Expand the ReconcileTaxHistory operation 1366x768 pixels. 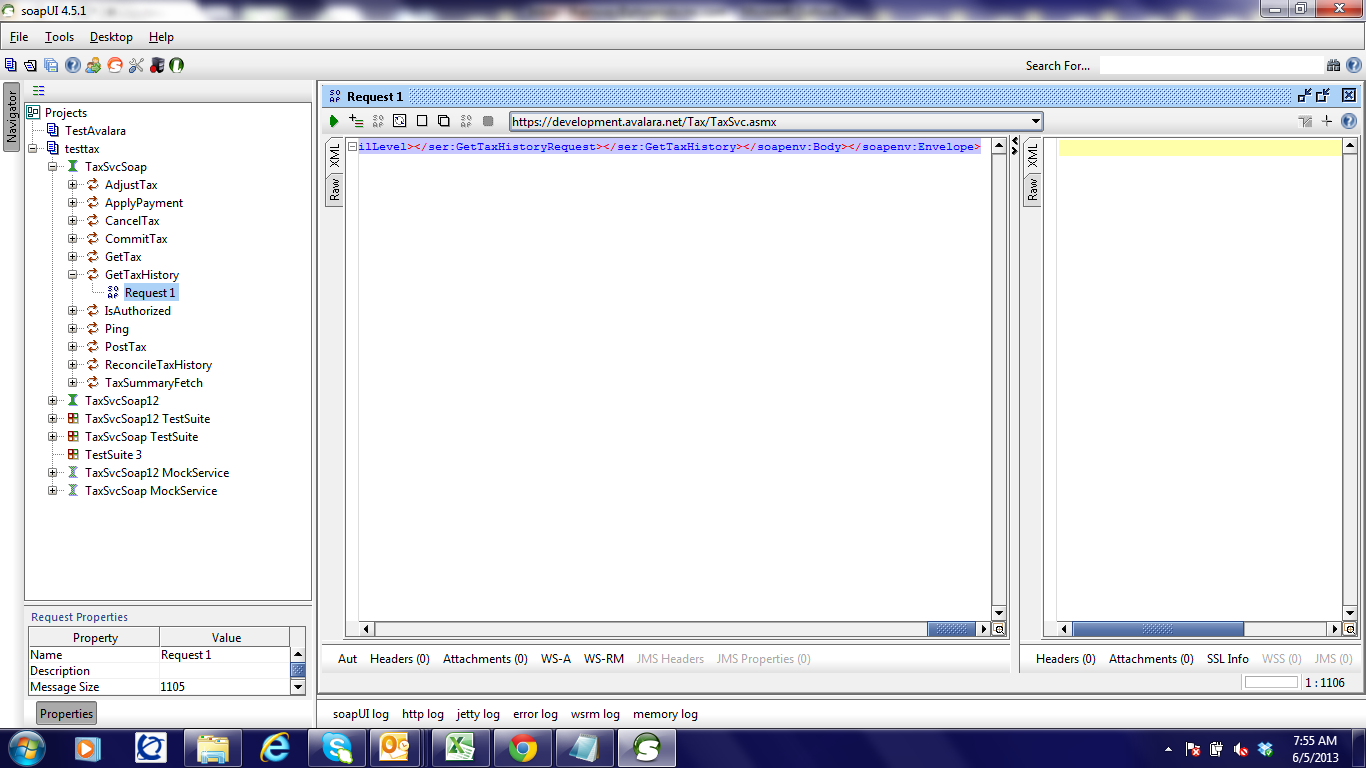pos(73,365)
